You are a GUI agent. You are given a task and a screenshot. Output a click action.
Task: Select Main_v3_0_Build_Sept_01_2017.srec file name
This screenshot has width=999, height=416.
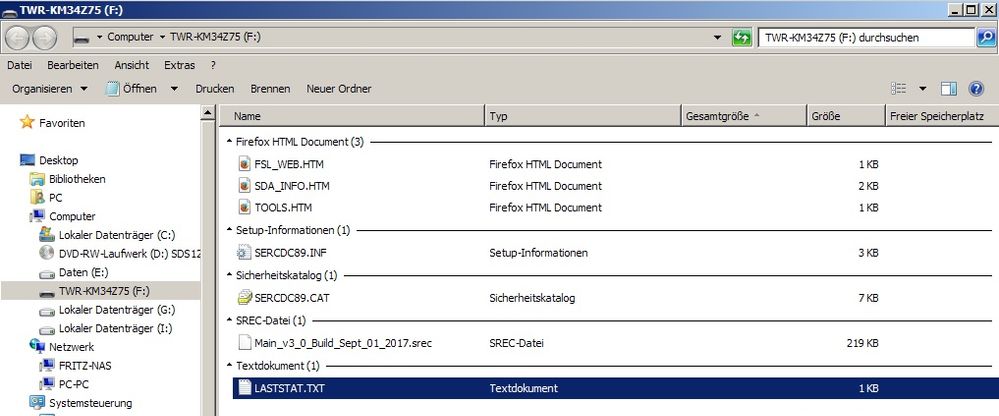tap(343, 343)
